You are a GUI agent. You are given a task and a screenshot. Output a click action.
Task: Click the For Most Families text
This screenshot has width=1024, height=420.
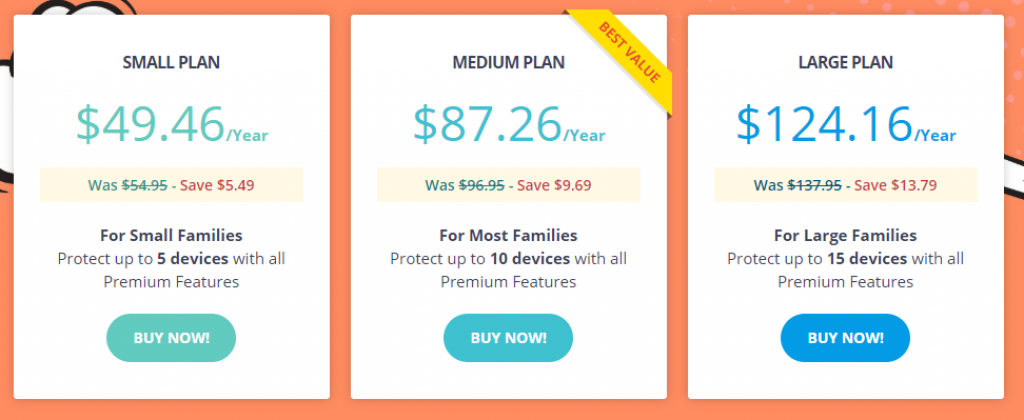tap(508, 235)
